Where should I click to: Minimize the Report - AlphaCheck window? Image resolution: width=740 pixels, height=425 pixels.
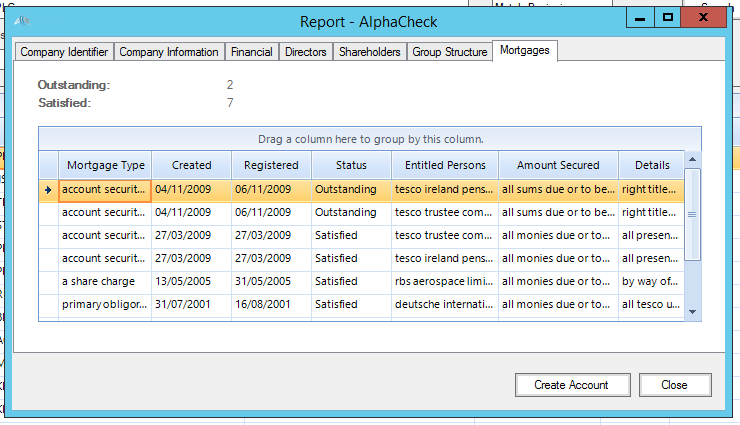tap(640, 18)
